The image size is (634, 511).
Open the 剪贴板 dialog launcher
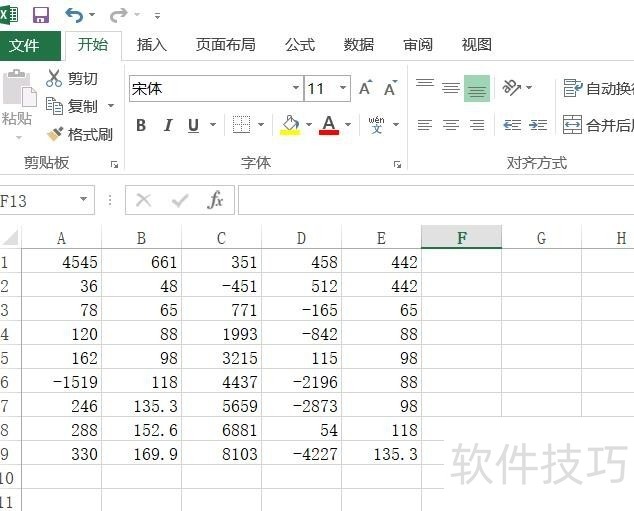[x=114, y=164]
